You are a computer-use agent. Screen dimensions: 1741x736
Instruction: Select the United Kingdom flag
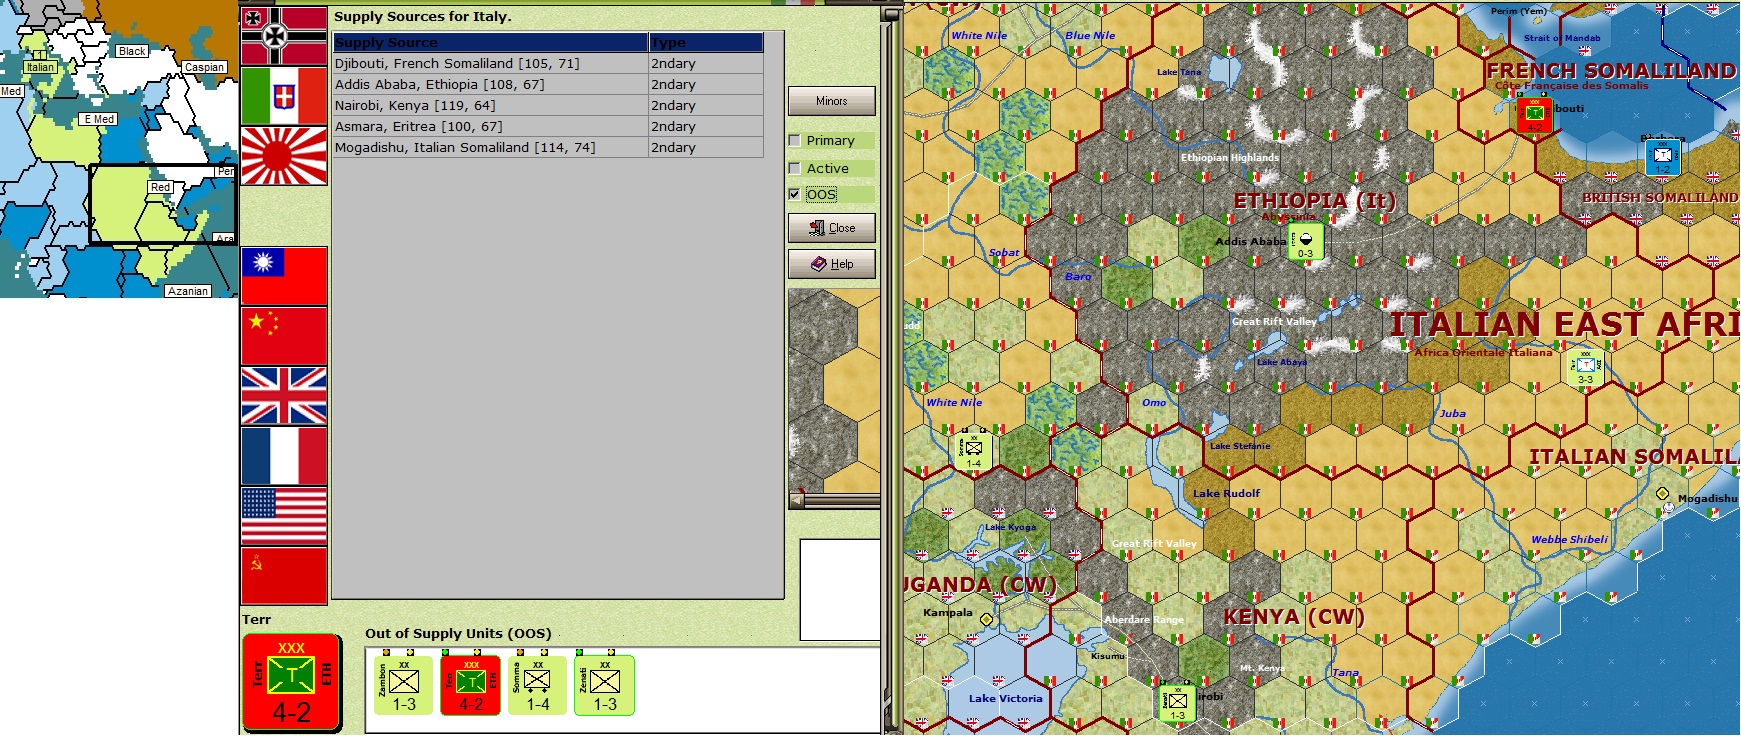tap(284, 396)
